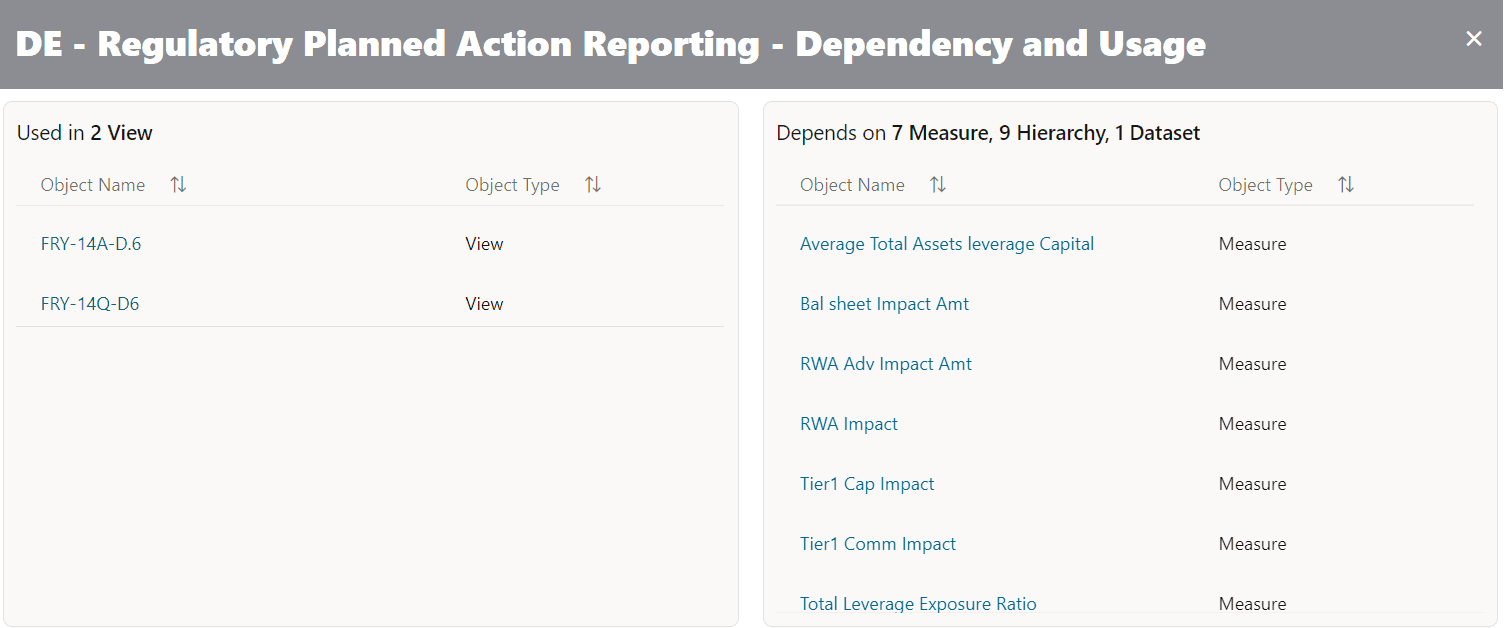1504x628 pixels.
Task: Open the FRY-14Q-D6 view
Action: click(x=90, y=304)
